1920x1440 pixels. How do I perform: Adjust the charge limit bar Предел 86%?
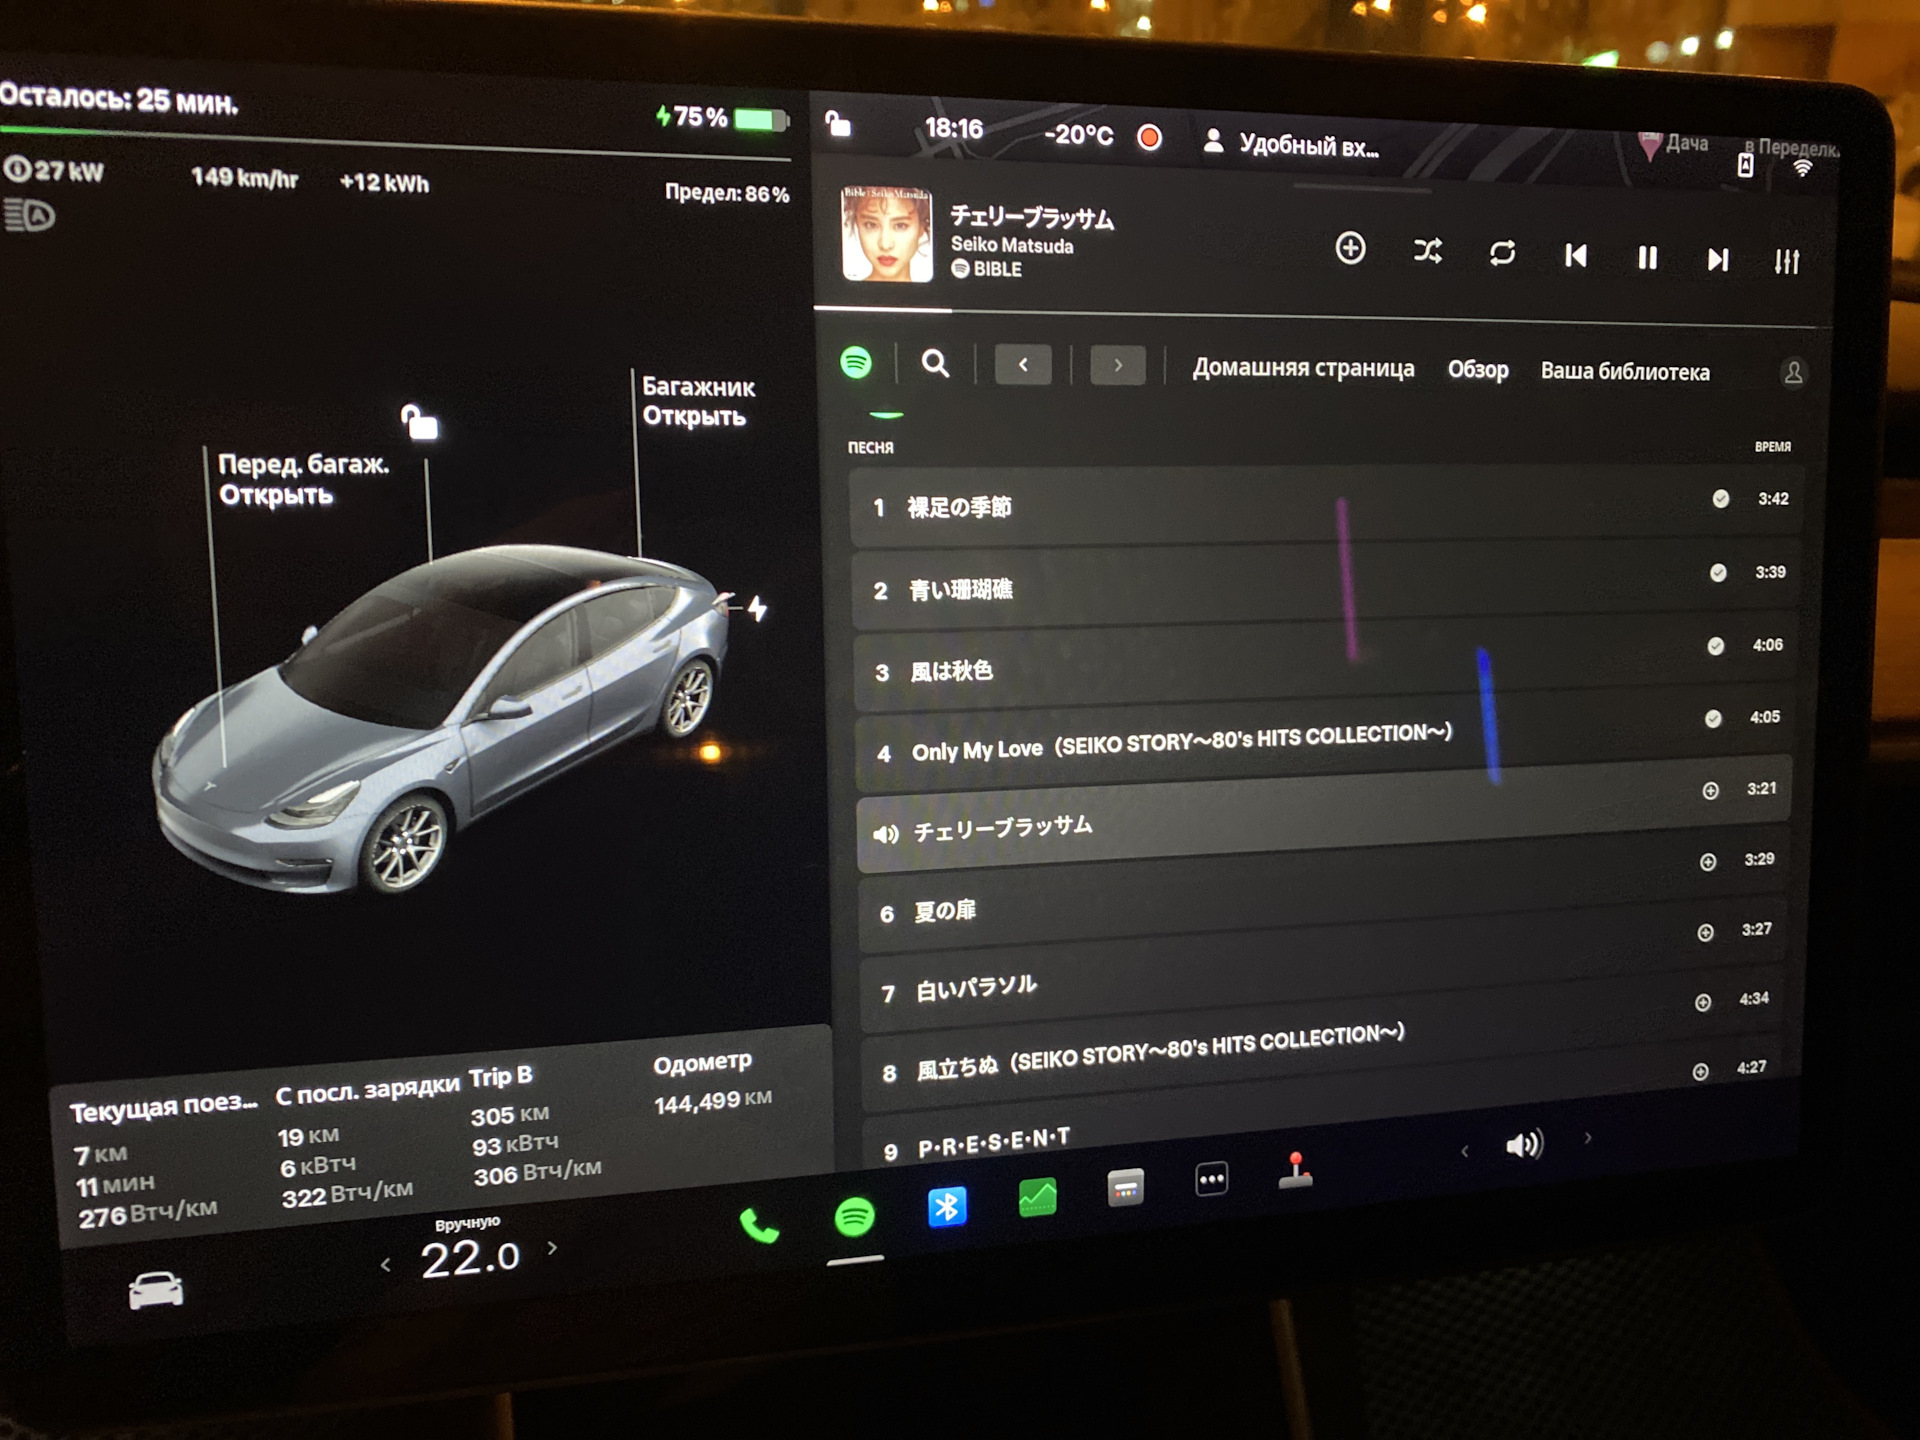395,142
